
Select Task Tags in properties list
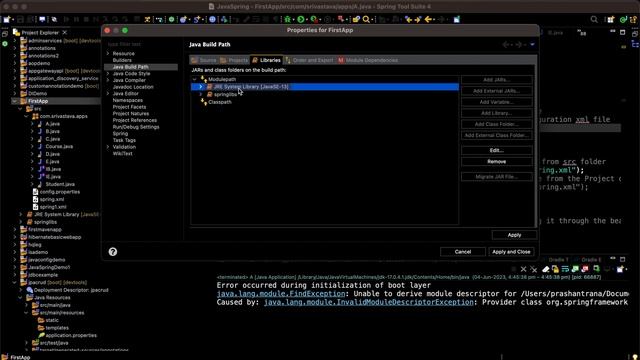pyautogui.click(x=124, y=140)
